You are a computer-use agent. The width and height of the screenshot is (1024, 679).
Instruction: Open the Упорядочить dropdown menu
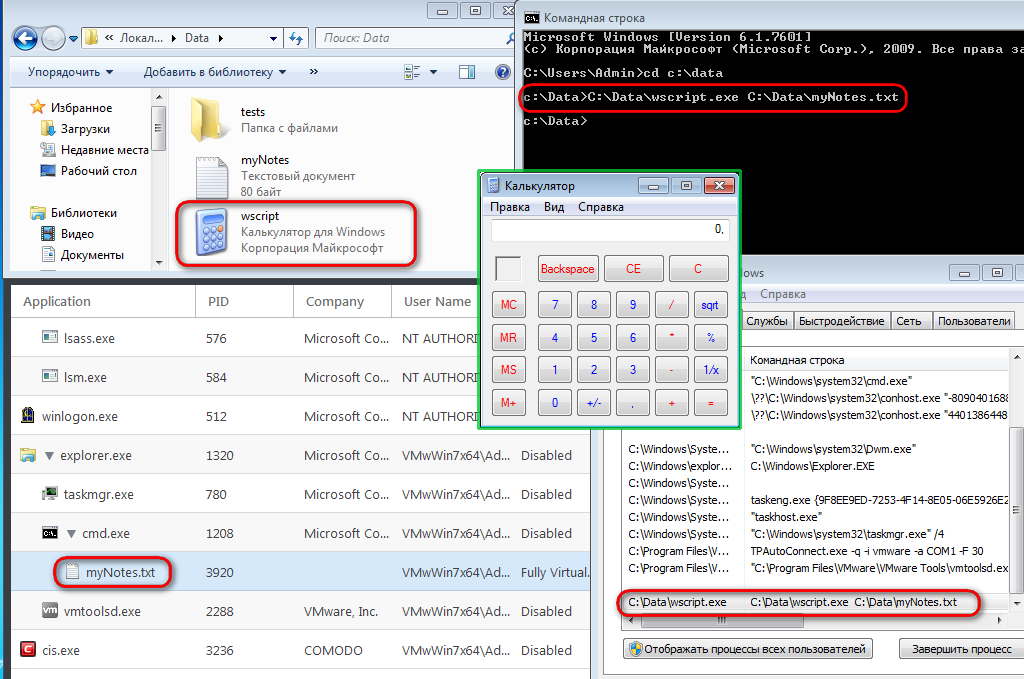click(71, 72)
